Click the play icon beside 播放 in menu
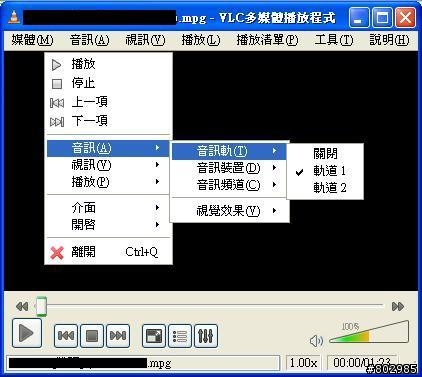This screenshot has height=377, width=422. 57,65
